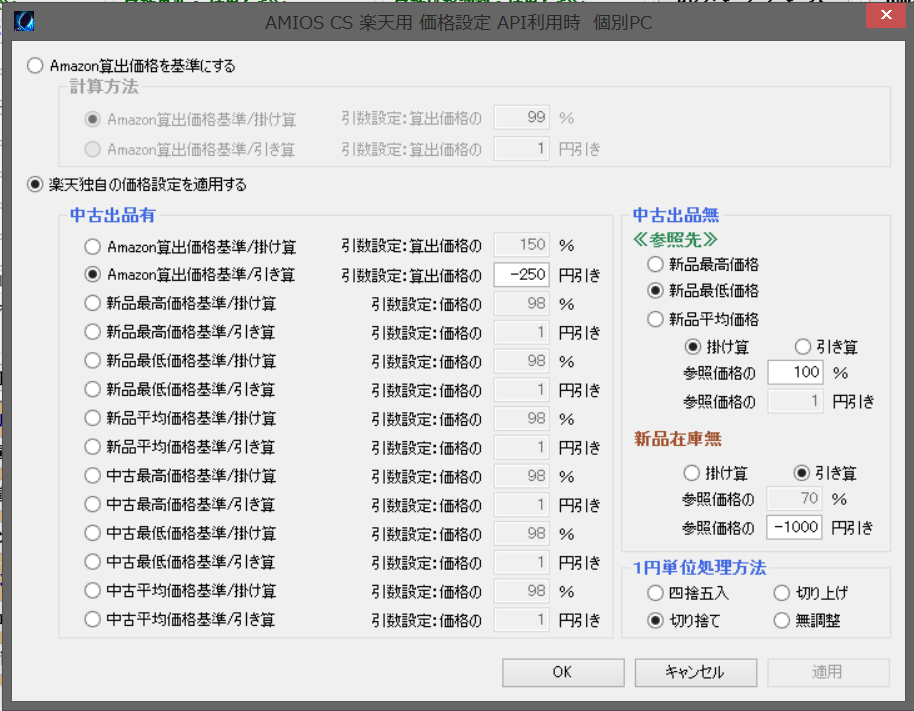Click the -1000 円引き input field

click(795, 527)
